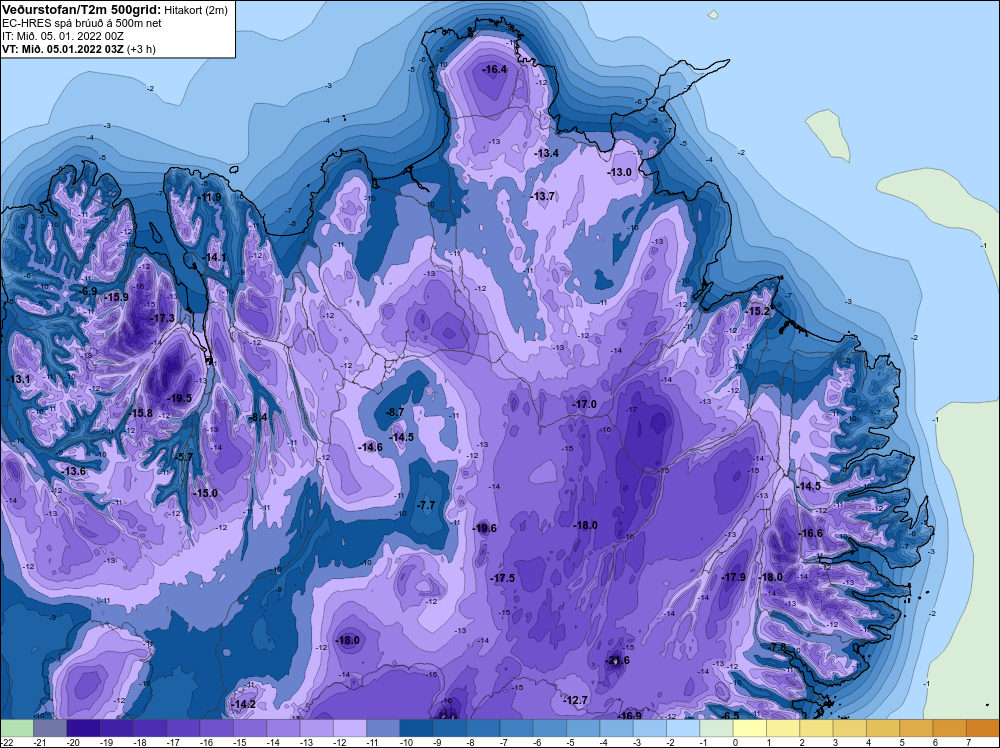1000x748 pixels.
Task: Select the -5.7 map value
Action: [x=183, y=457]
